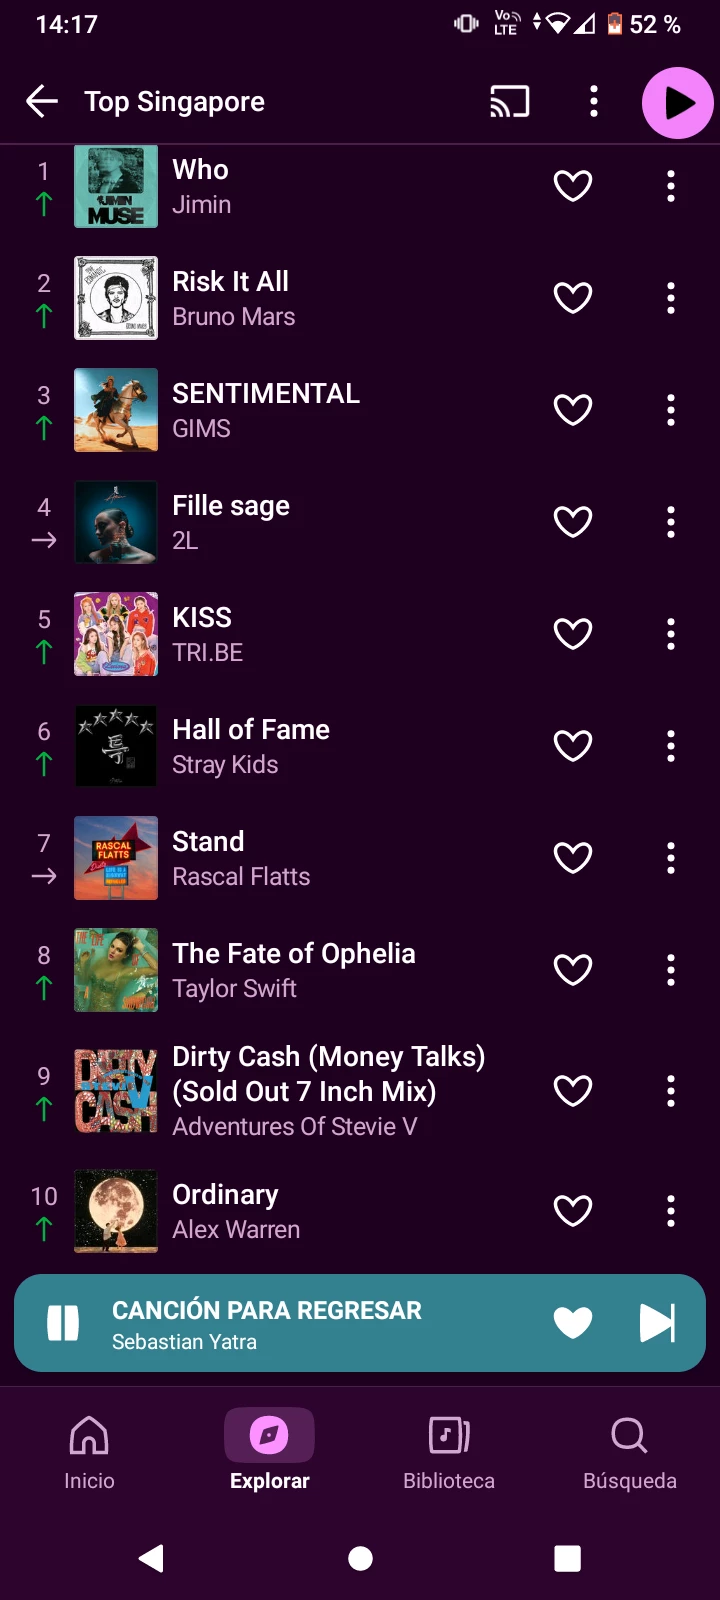Open more options for SENTIMENTAL by GIMS
Image resolution: width=720 pixels, height=1600 pixels.
coord(671,410)
